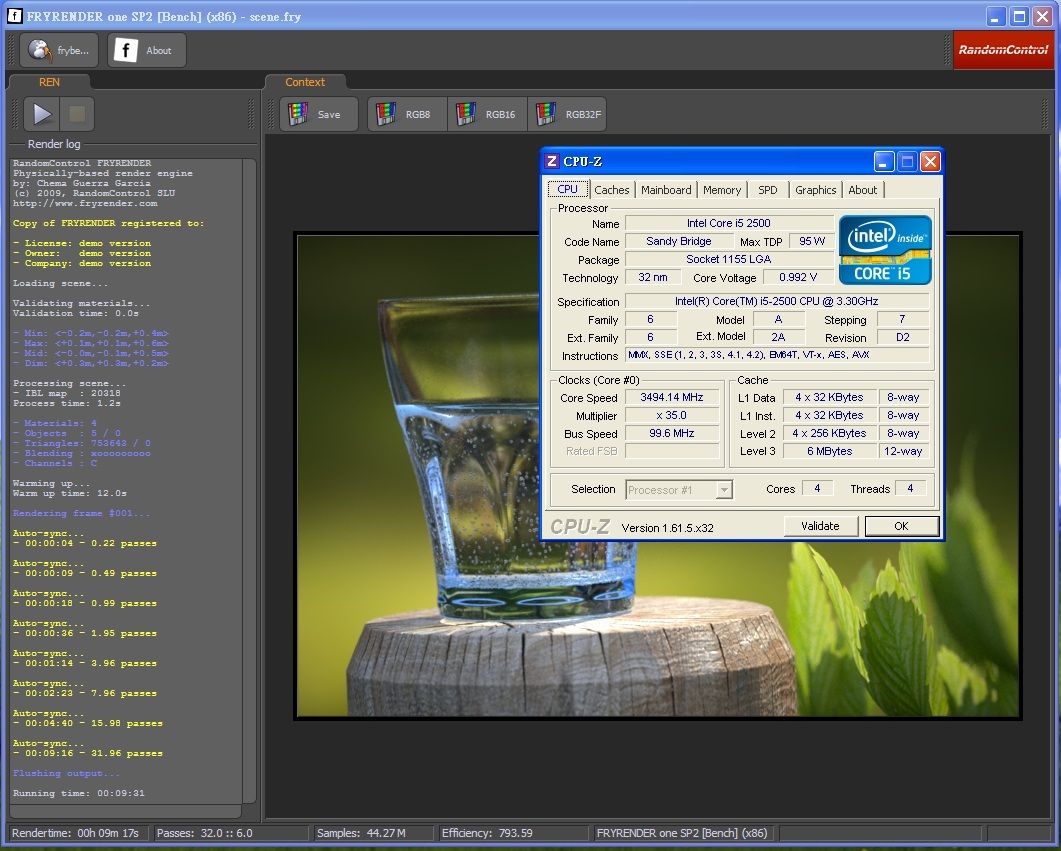Select the REN tab
The image size is (1061, 851).
49,82
